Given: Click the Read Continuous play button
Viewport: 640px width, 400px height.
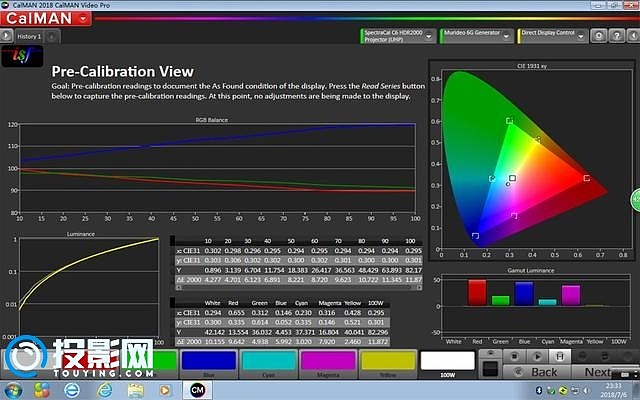Looking at the screenshot, I should [x=537, y=357].
